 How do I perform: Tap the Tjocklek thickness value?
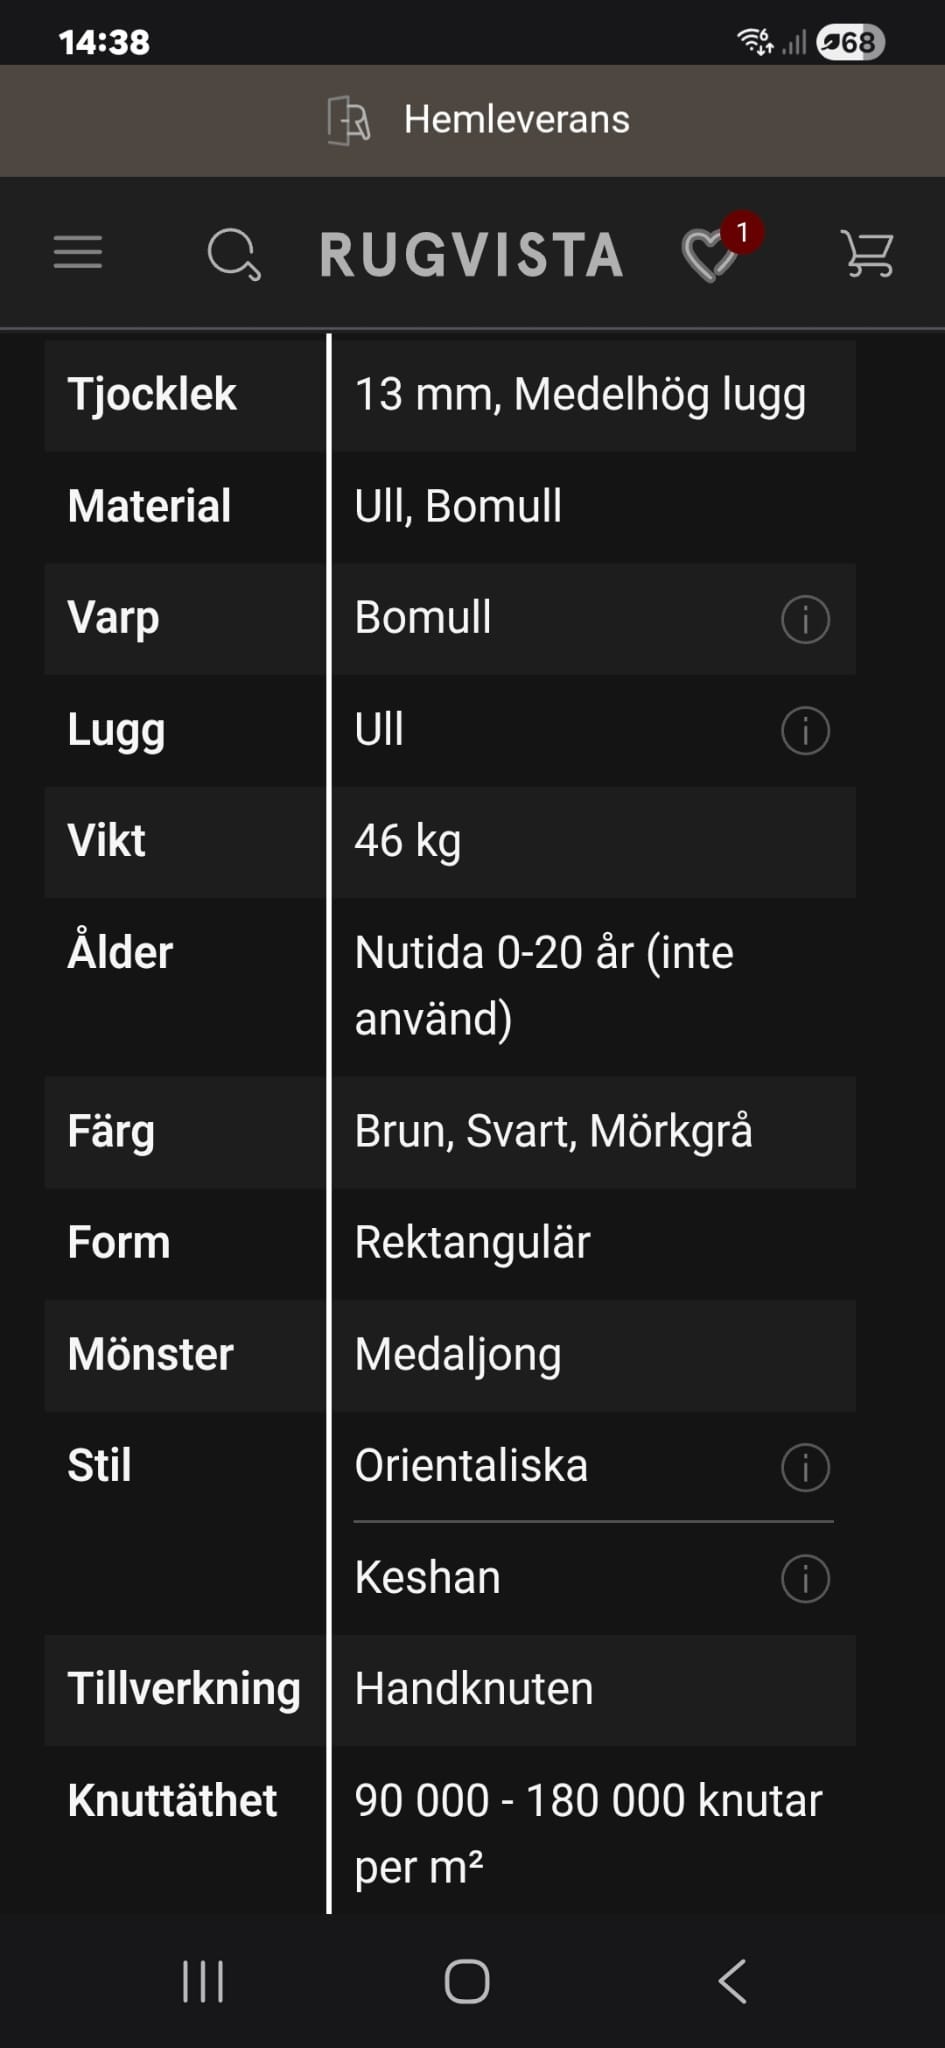click(x=580, y=395)
